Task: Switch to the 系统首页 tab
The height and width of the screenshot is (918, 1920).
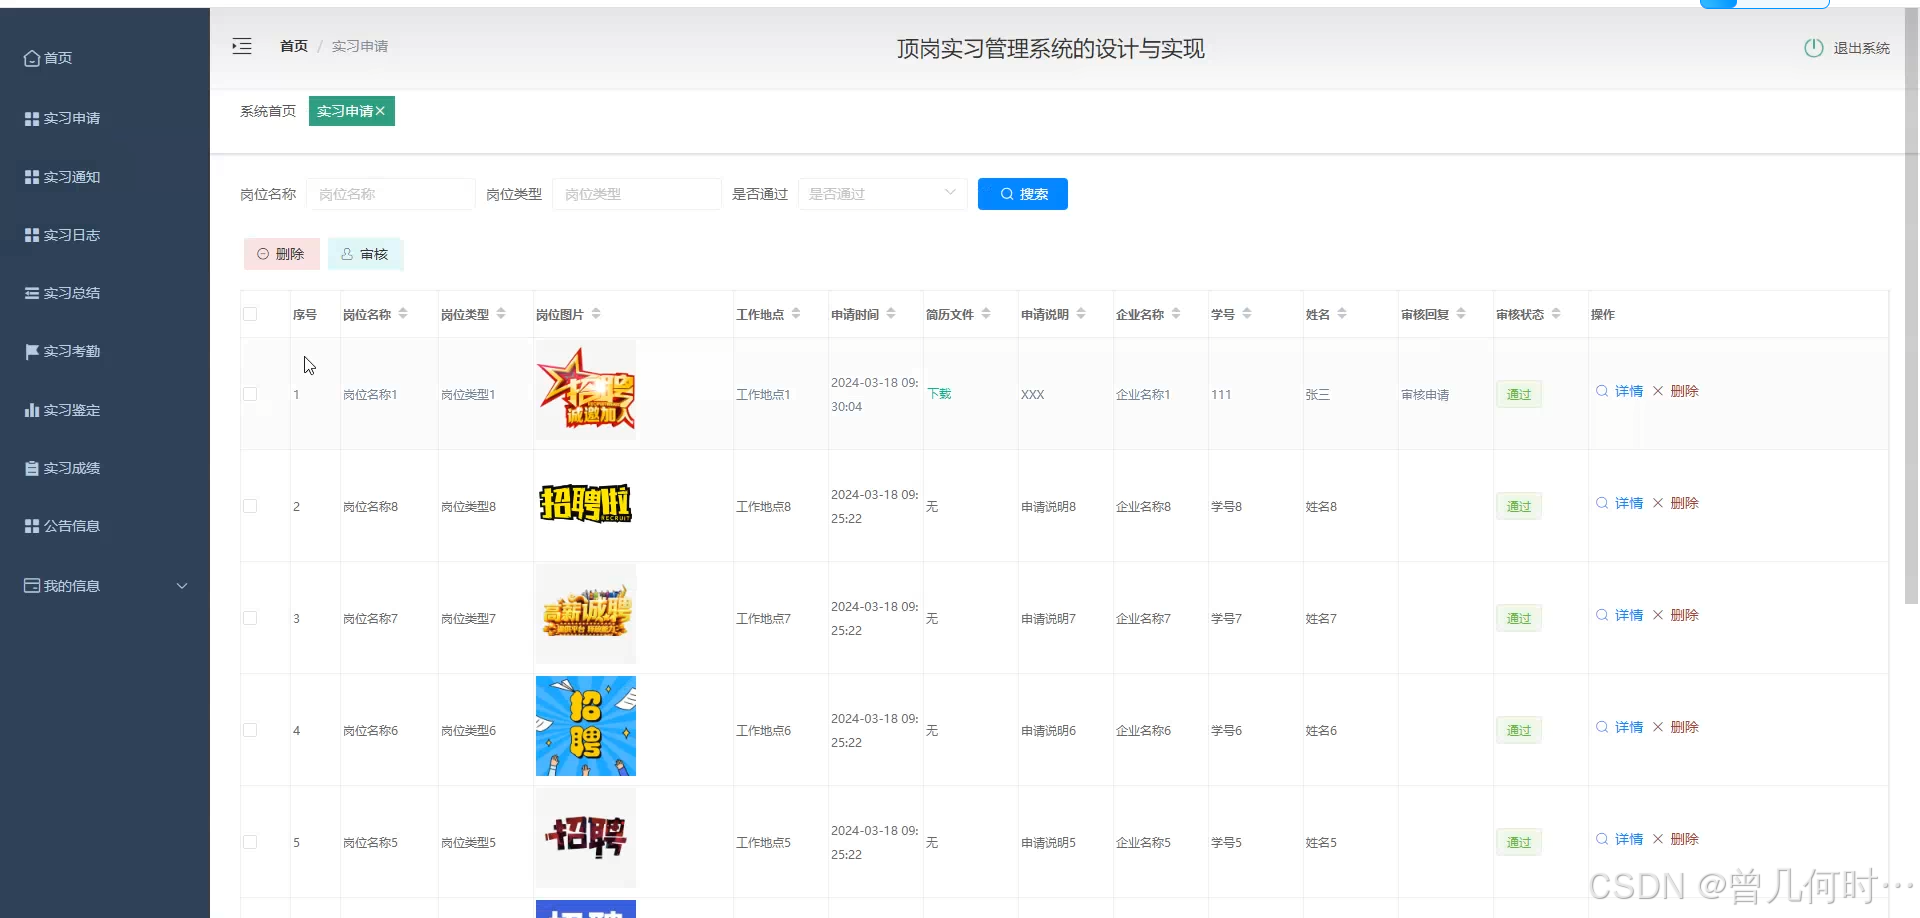Action: (267, 111)
